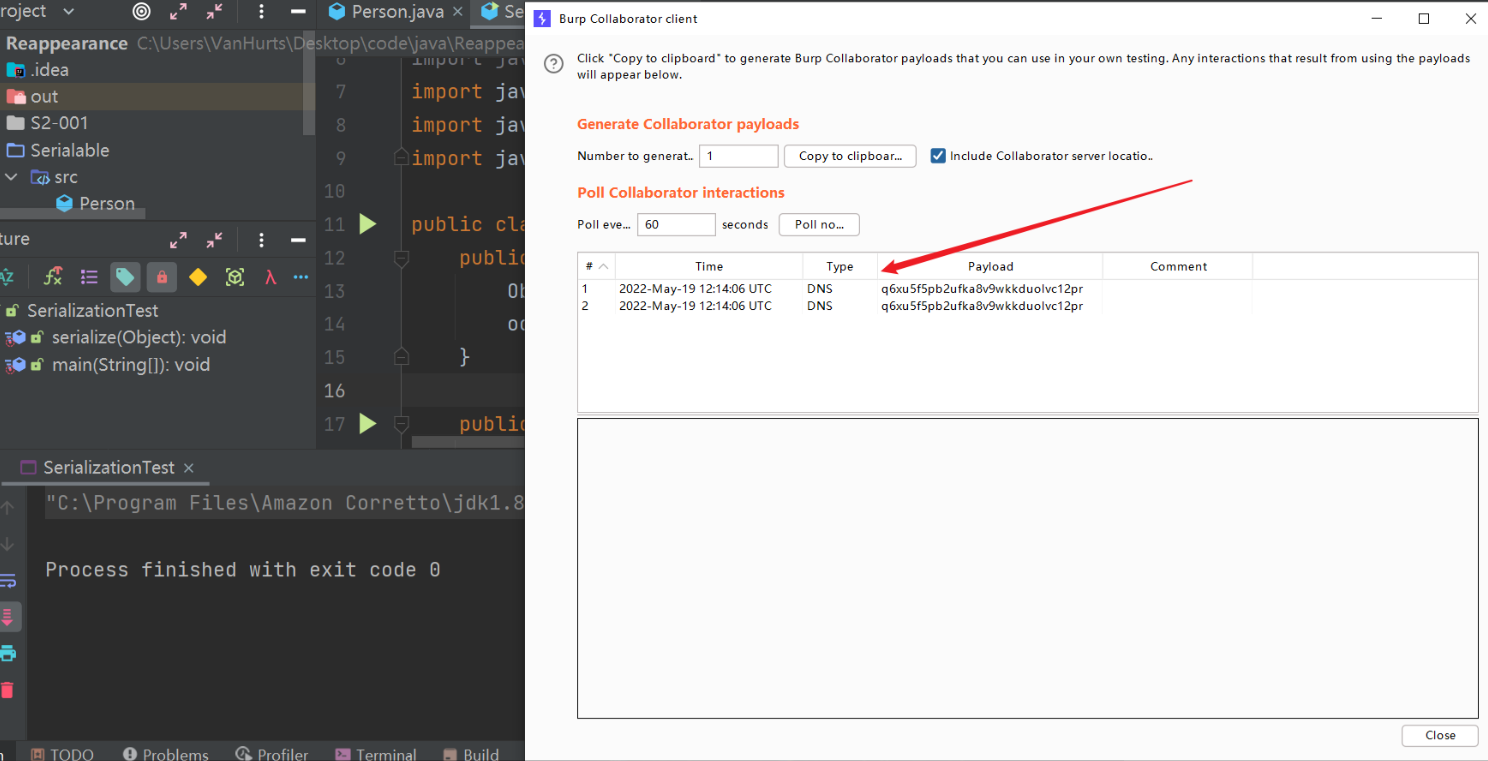Sort interactions by # column header

[596, 266]
